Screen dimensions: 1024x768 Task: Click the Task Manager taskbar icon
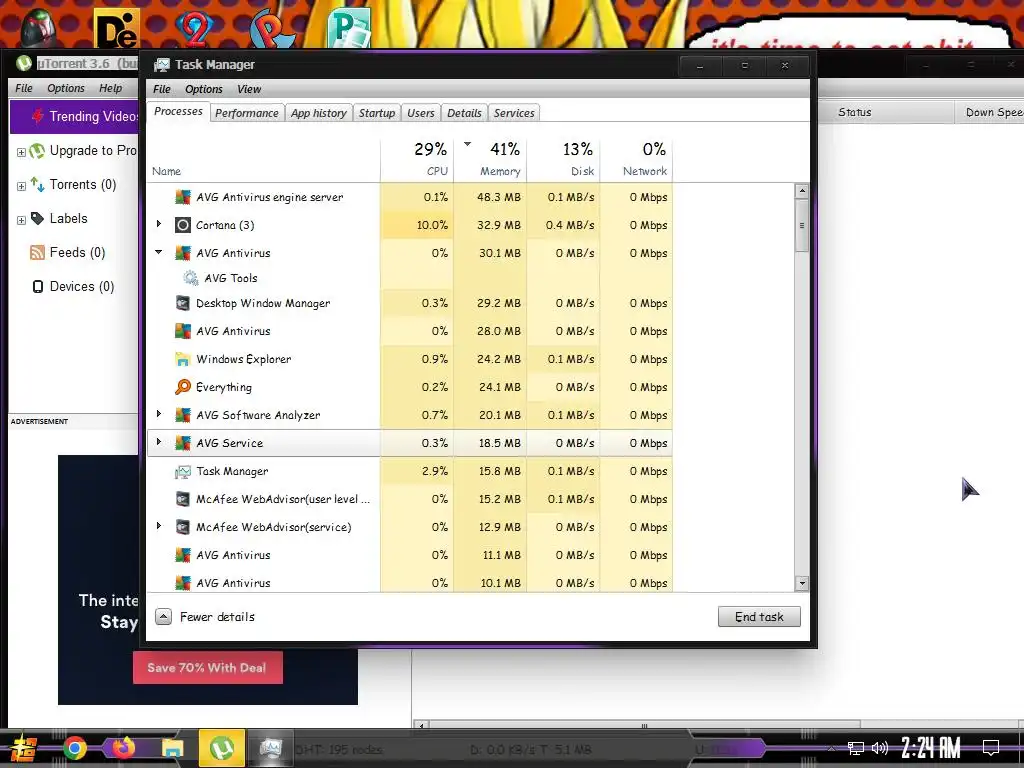270,748
